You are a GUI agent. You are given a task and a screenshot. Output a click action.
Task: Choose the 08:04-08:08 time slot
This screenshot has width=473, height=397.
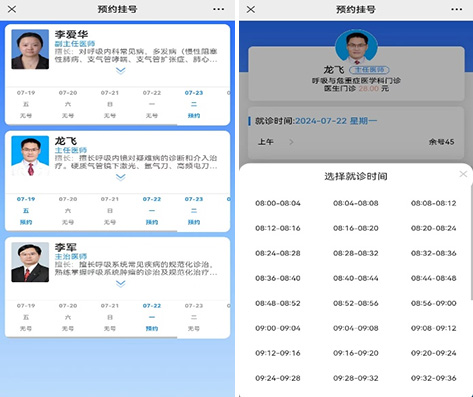356,203
